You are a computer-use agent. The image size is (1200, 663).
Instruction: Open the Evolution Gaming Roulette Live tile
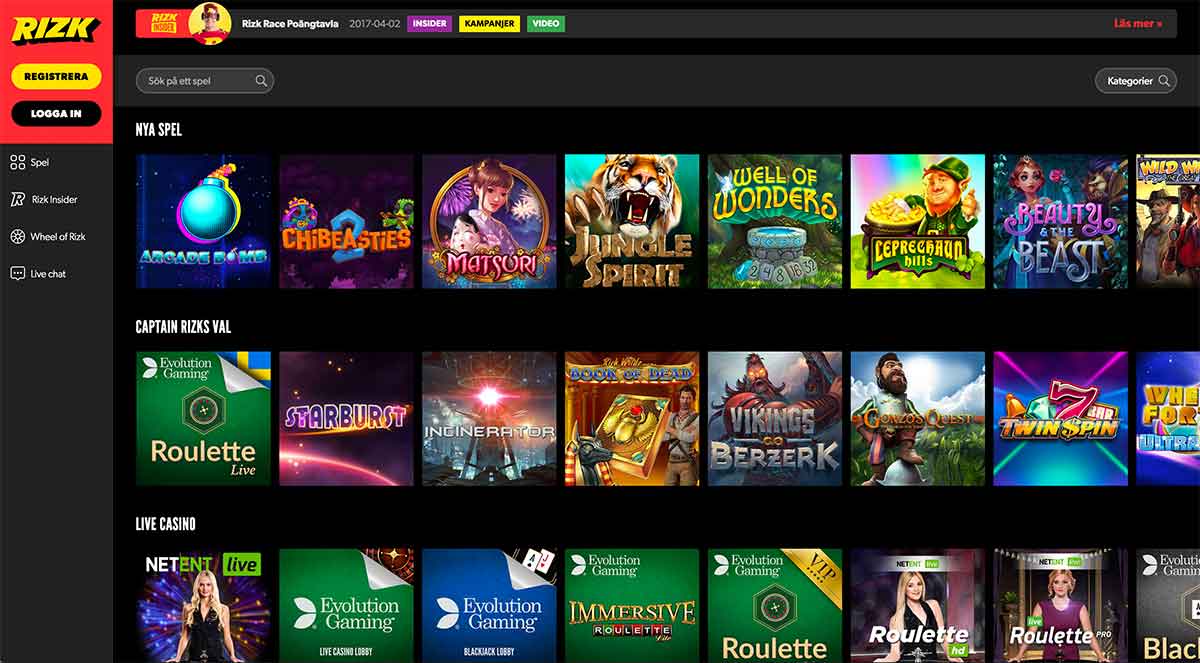(203, 418)
